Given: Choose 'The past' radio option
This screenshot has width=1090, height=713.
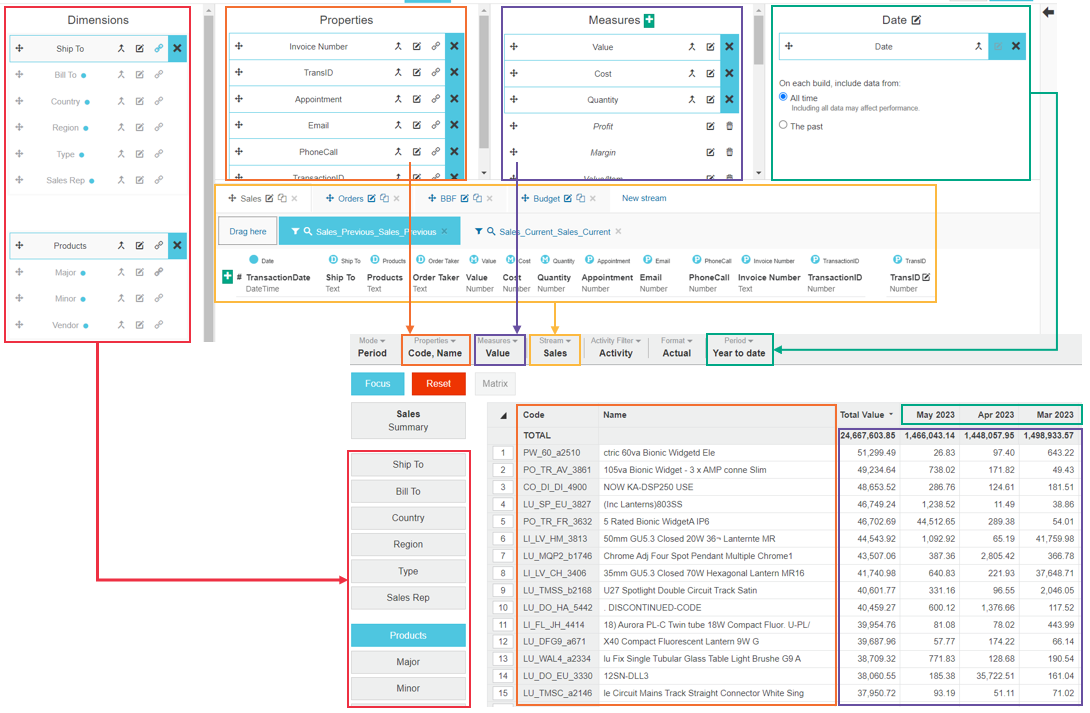Looking at the screenshot, I should [x=784, y=126].
